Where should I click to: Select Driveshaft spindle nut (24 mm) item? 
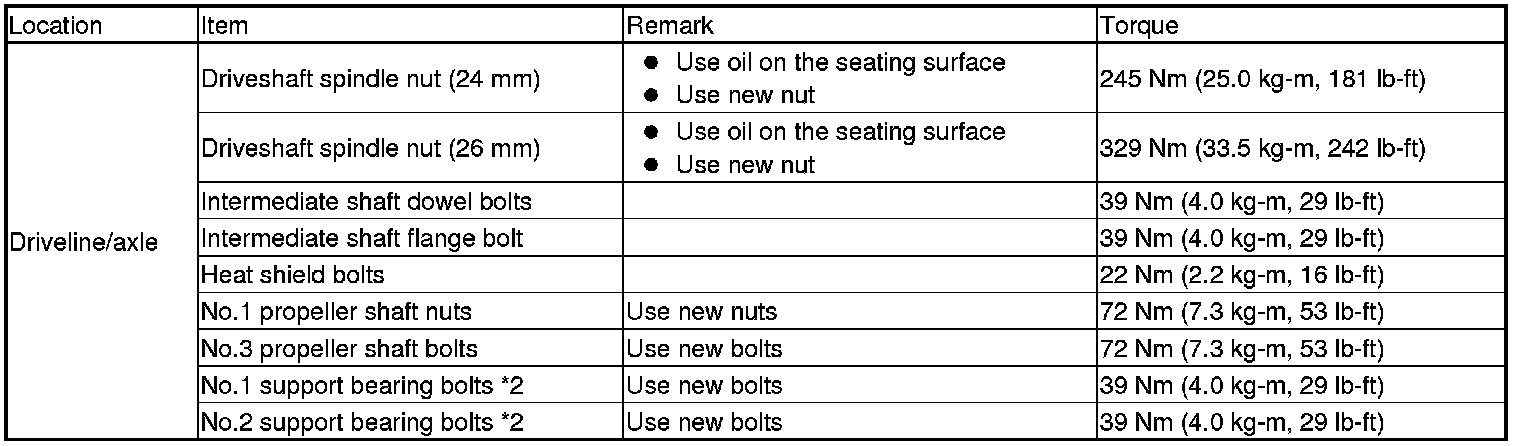(370, 80)
